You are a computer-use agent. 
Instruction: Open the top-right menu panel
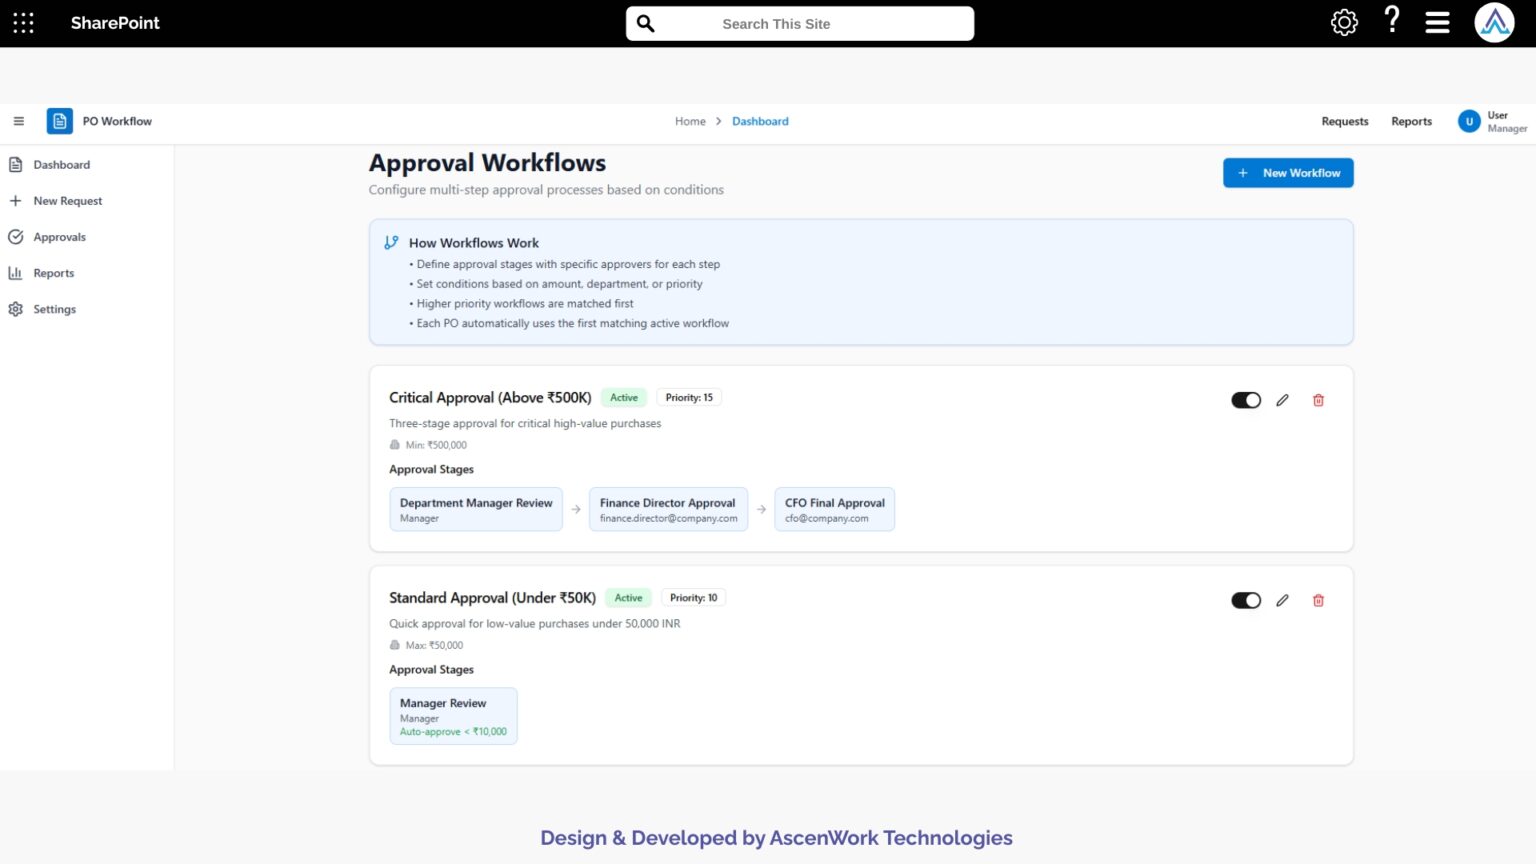click(1437, 21)
